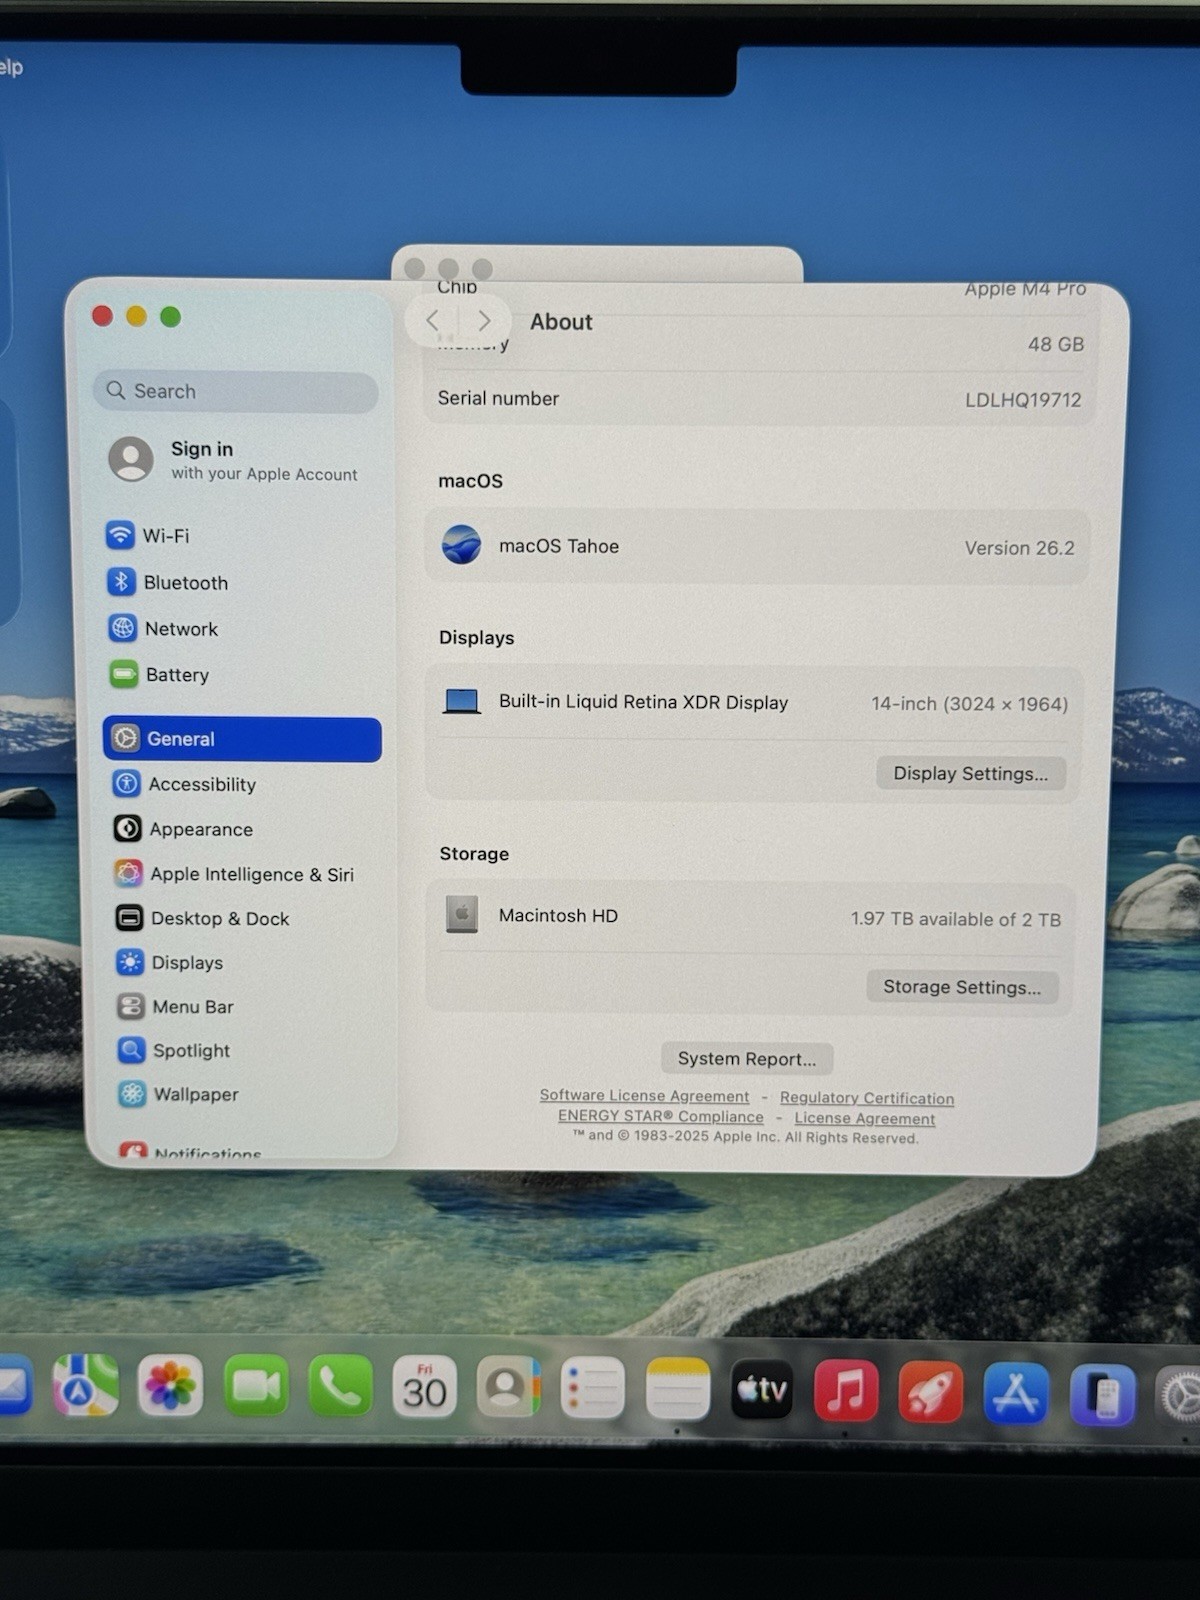Click the Version 26.2 text

[x=1019, y=548]
